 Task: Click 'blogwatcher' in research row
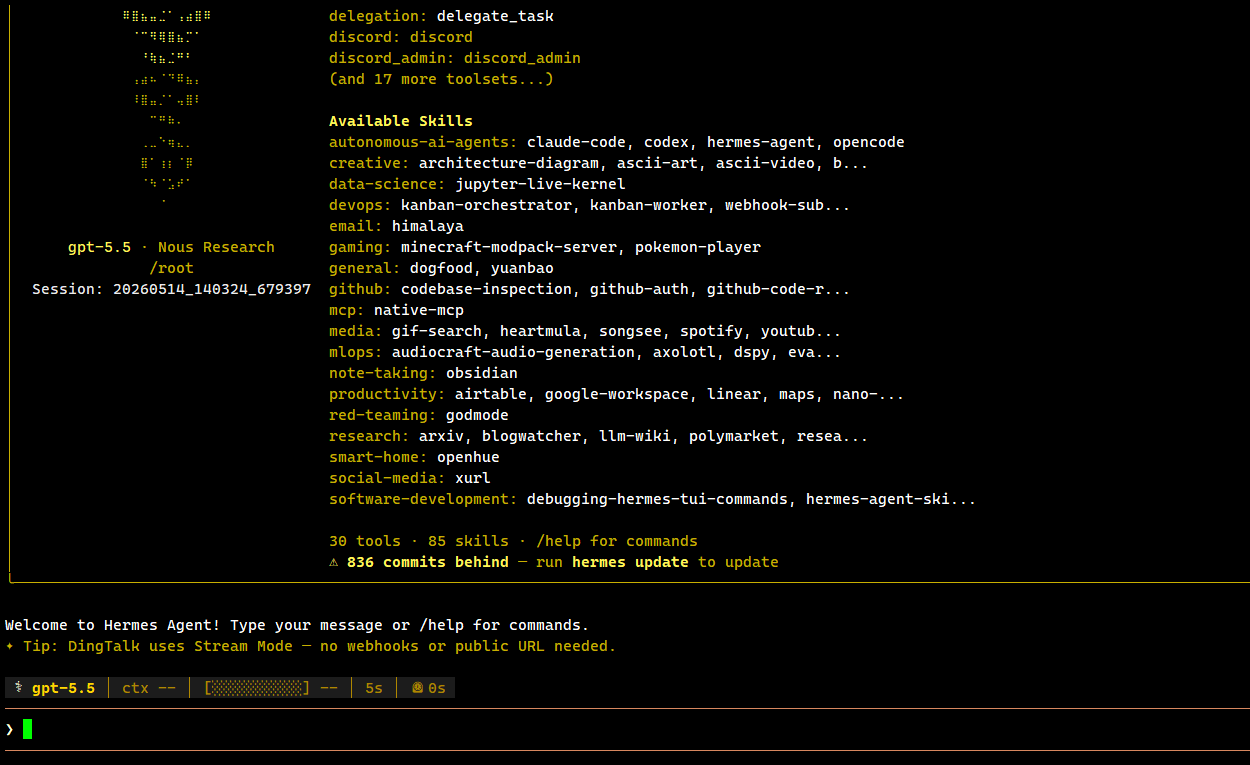pos(531,436)
